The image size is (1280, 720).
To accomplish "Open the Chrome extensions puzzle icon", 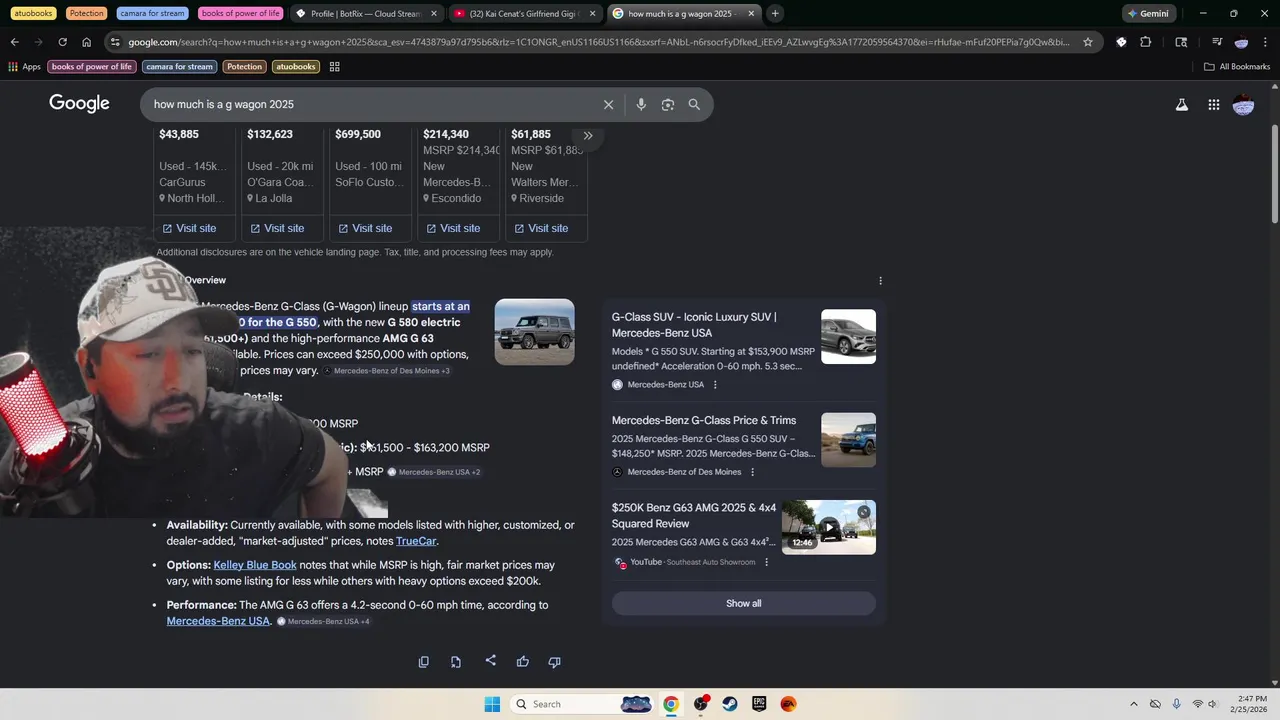I will coord(1146,42).
